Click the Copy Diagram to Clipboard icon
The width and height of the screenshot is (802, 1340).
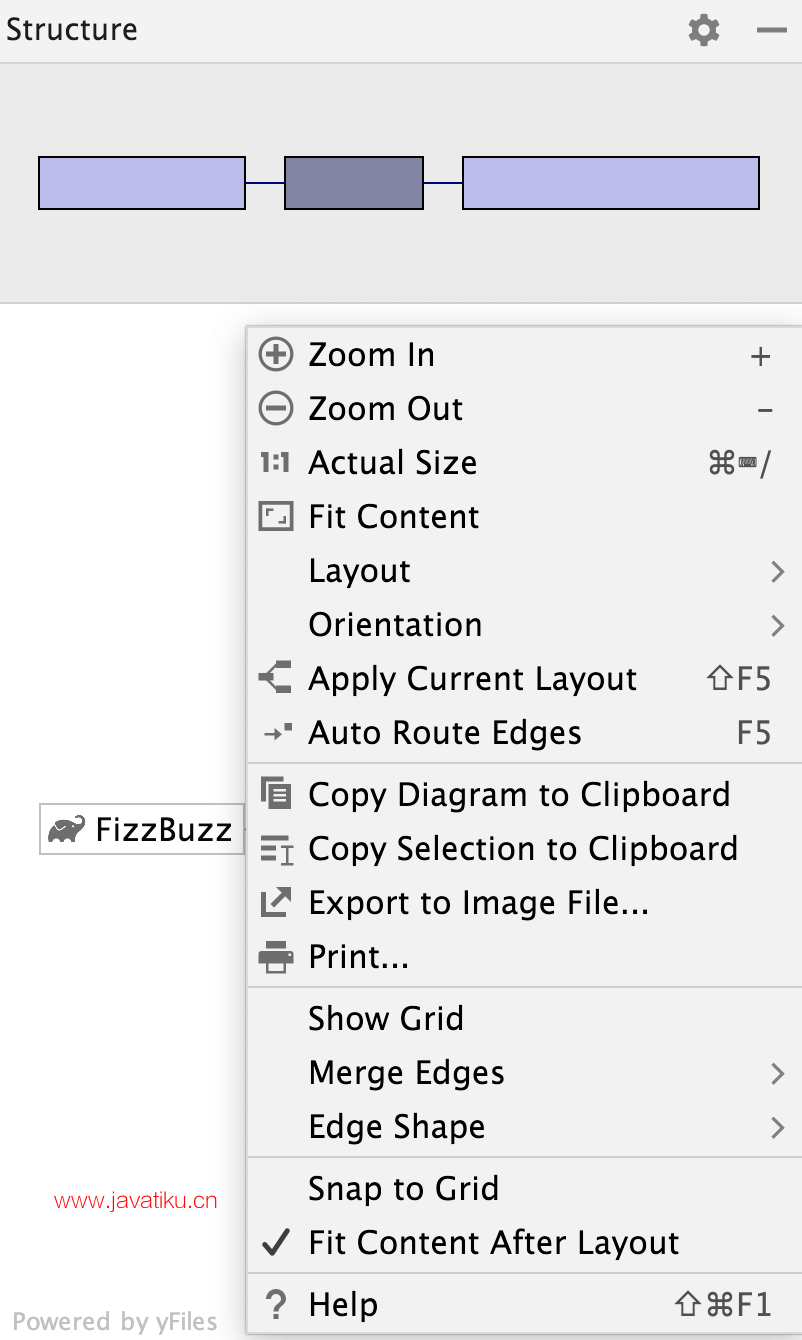276,794
